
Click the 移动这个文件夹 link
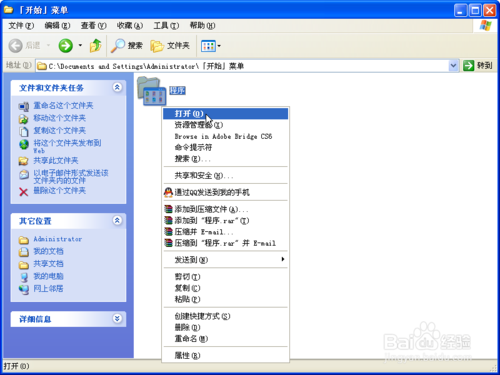pyautogui.click(x=59, y=118)
